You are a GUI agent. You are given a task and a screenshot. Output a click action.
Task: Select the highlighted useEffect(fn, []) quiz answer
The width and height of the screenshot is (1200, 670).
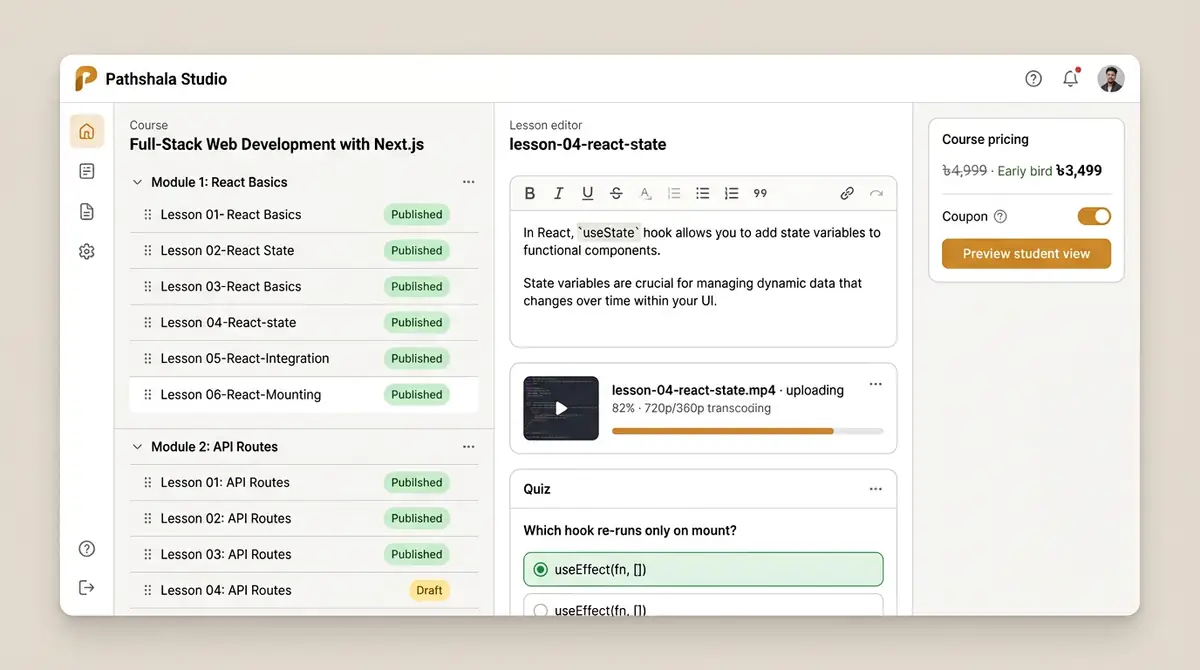pyautogui.click(x=703, y=569)
